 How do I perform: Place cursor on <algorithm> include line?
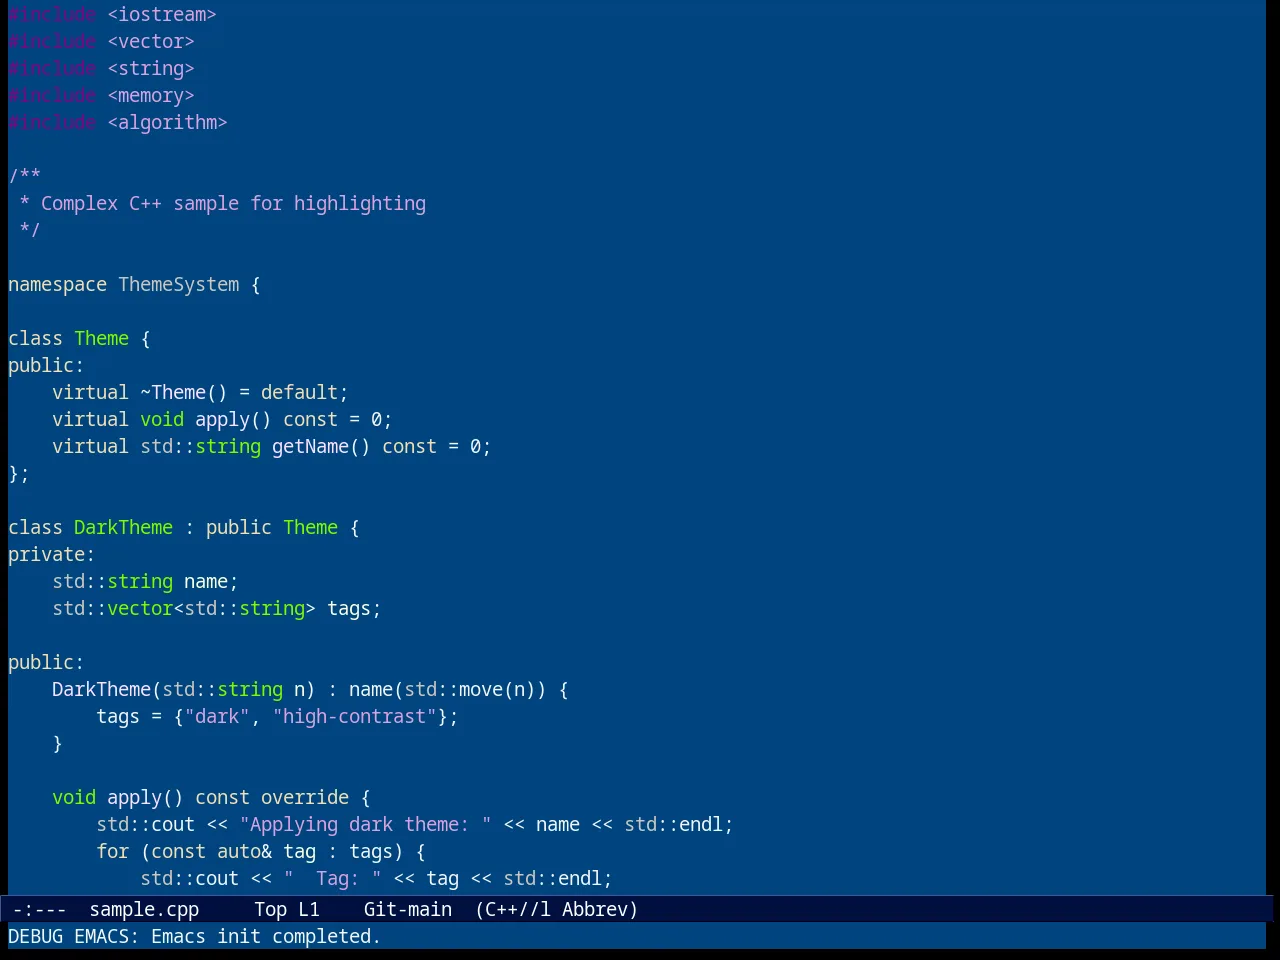tap(118, 122)
